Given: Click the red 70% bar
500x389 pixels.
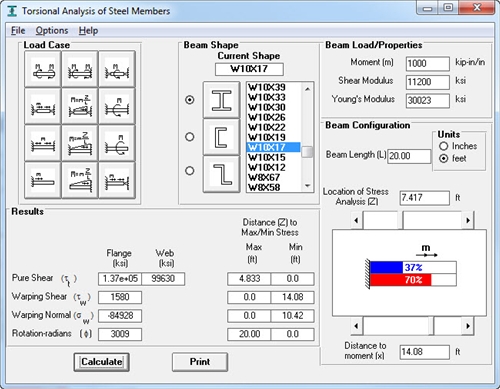Looking at the screenshot, I should pos(401,280).
